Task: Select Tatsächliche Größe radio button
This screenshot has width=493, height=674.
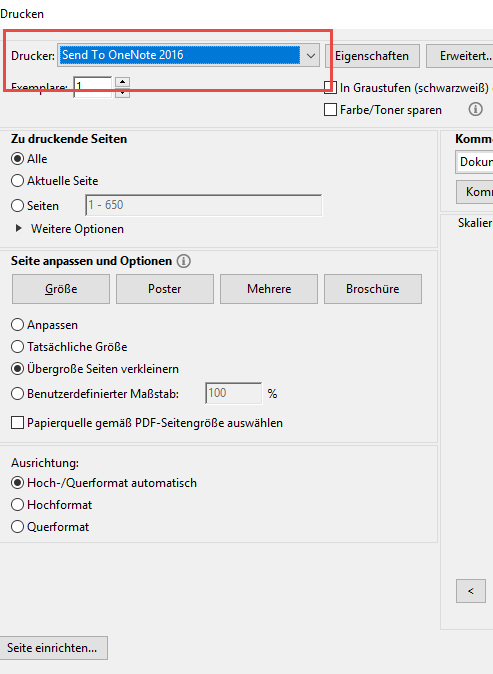Action: coord(17,346)
